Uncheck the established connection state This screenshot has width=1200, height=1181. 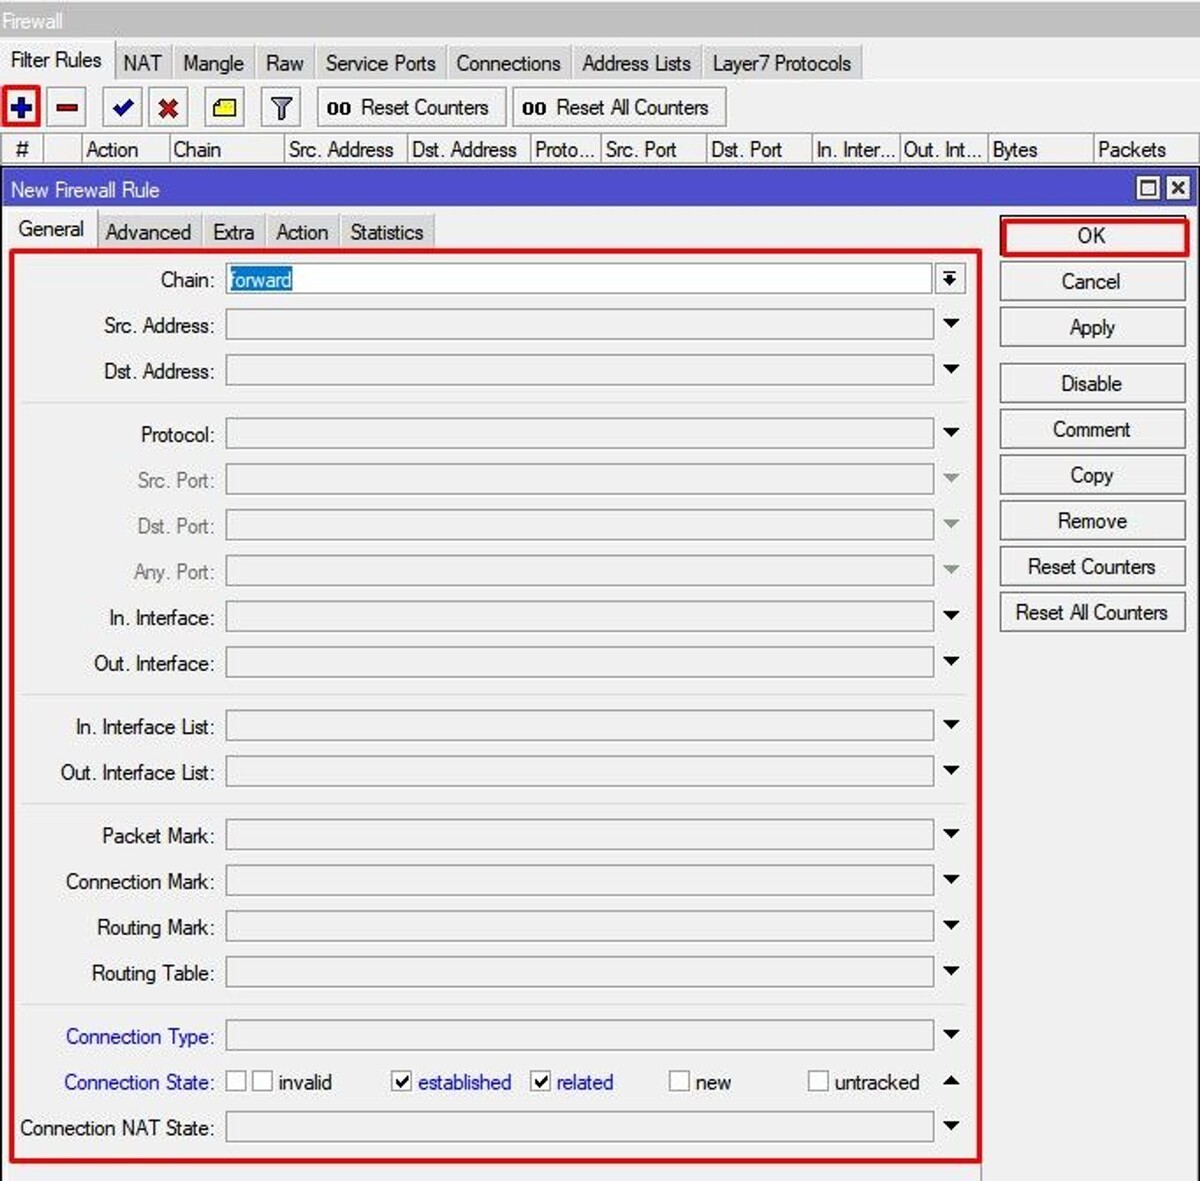(x=402, y=1081)
